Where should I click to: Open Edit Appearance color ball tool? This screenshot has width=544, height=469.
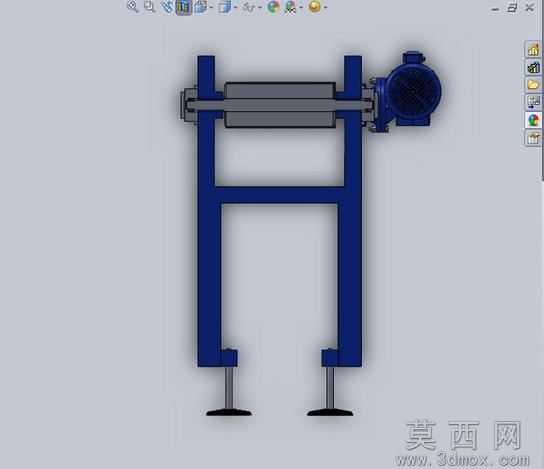tap(273, 7)
